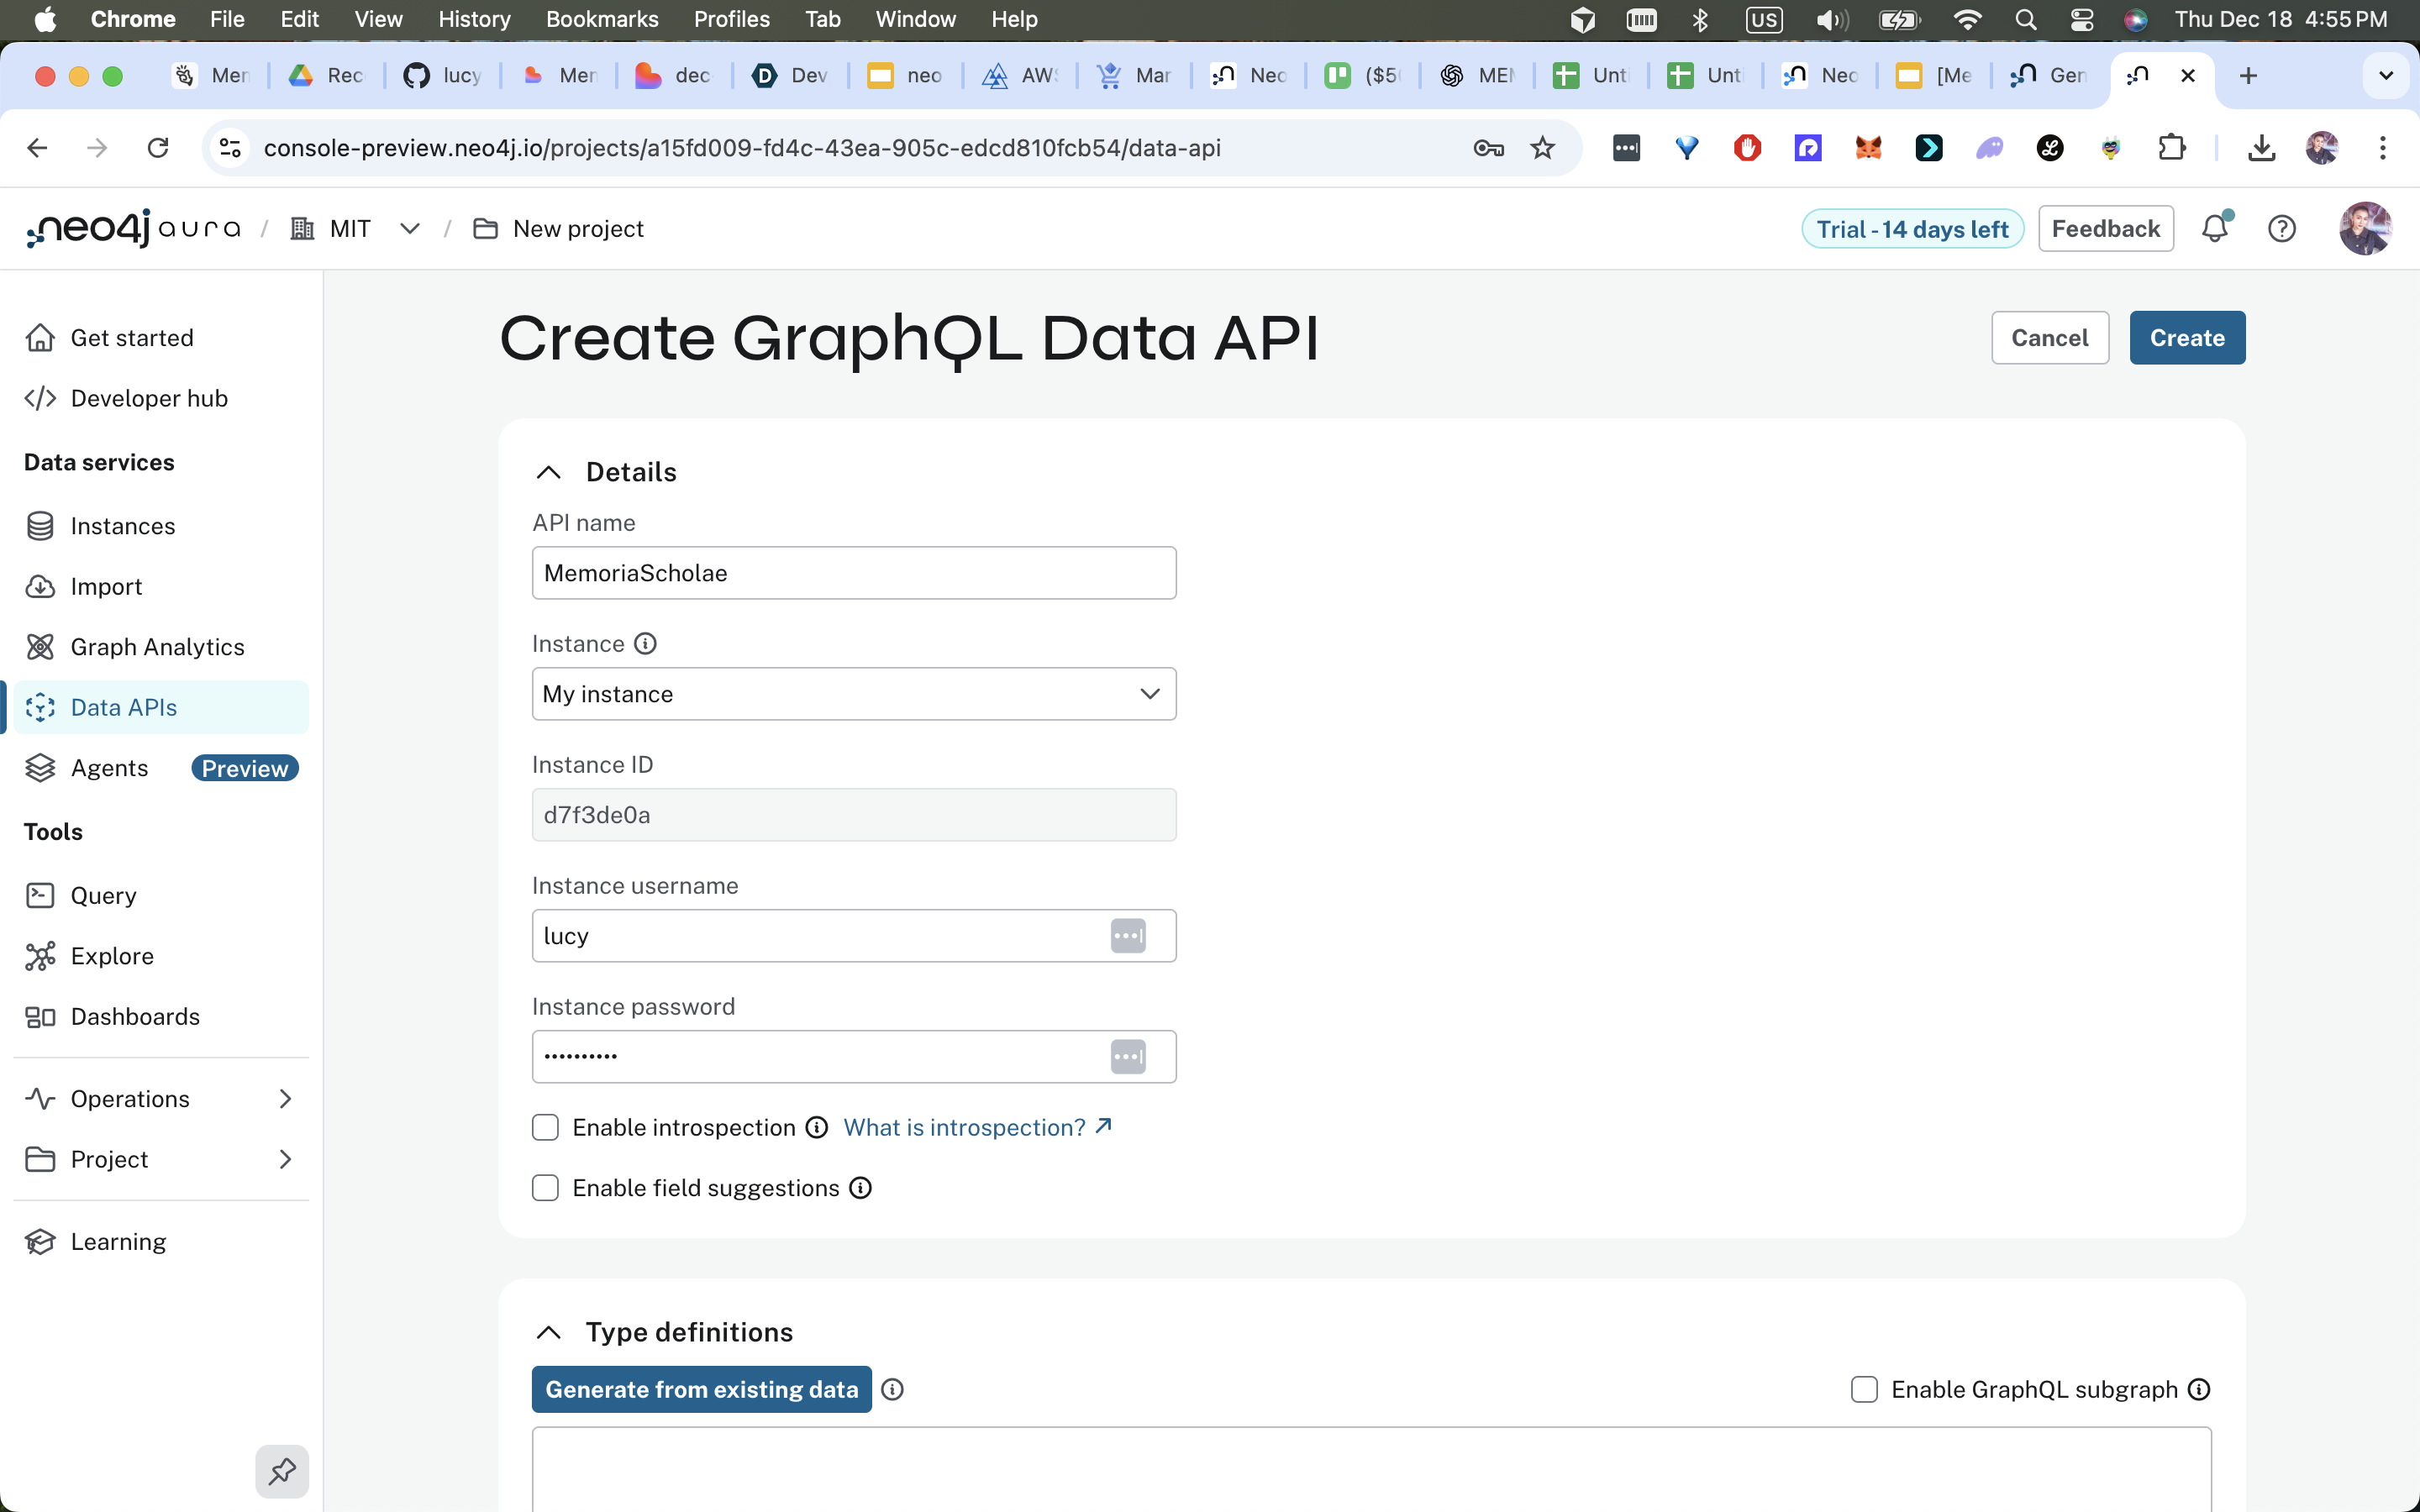This screenshot has height=1512, width=2420.
Task: Click the API name input field
Action: click(x=853, y=573)
